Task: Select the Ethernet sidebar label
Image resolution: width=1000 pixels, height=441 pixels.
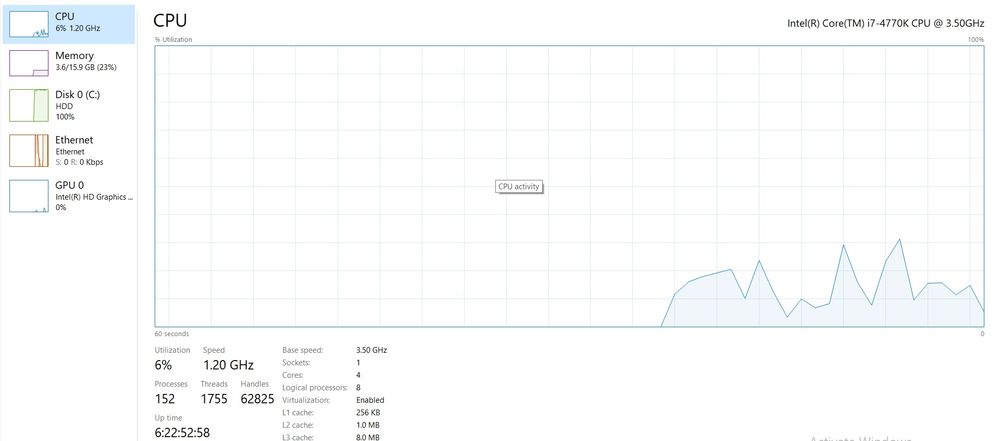Action: (74, 140)
